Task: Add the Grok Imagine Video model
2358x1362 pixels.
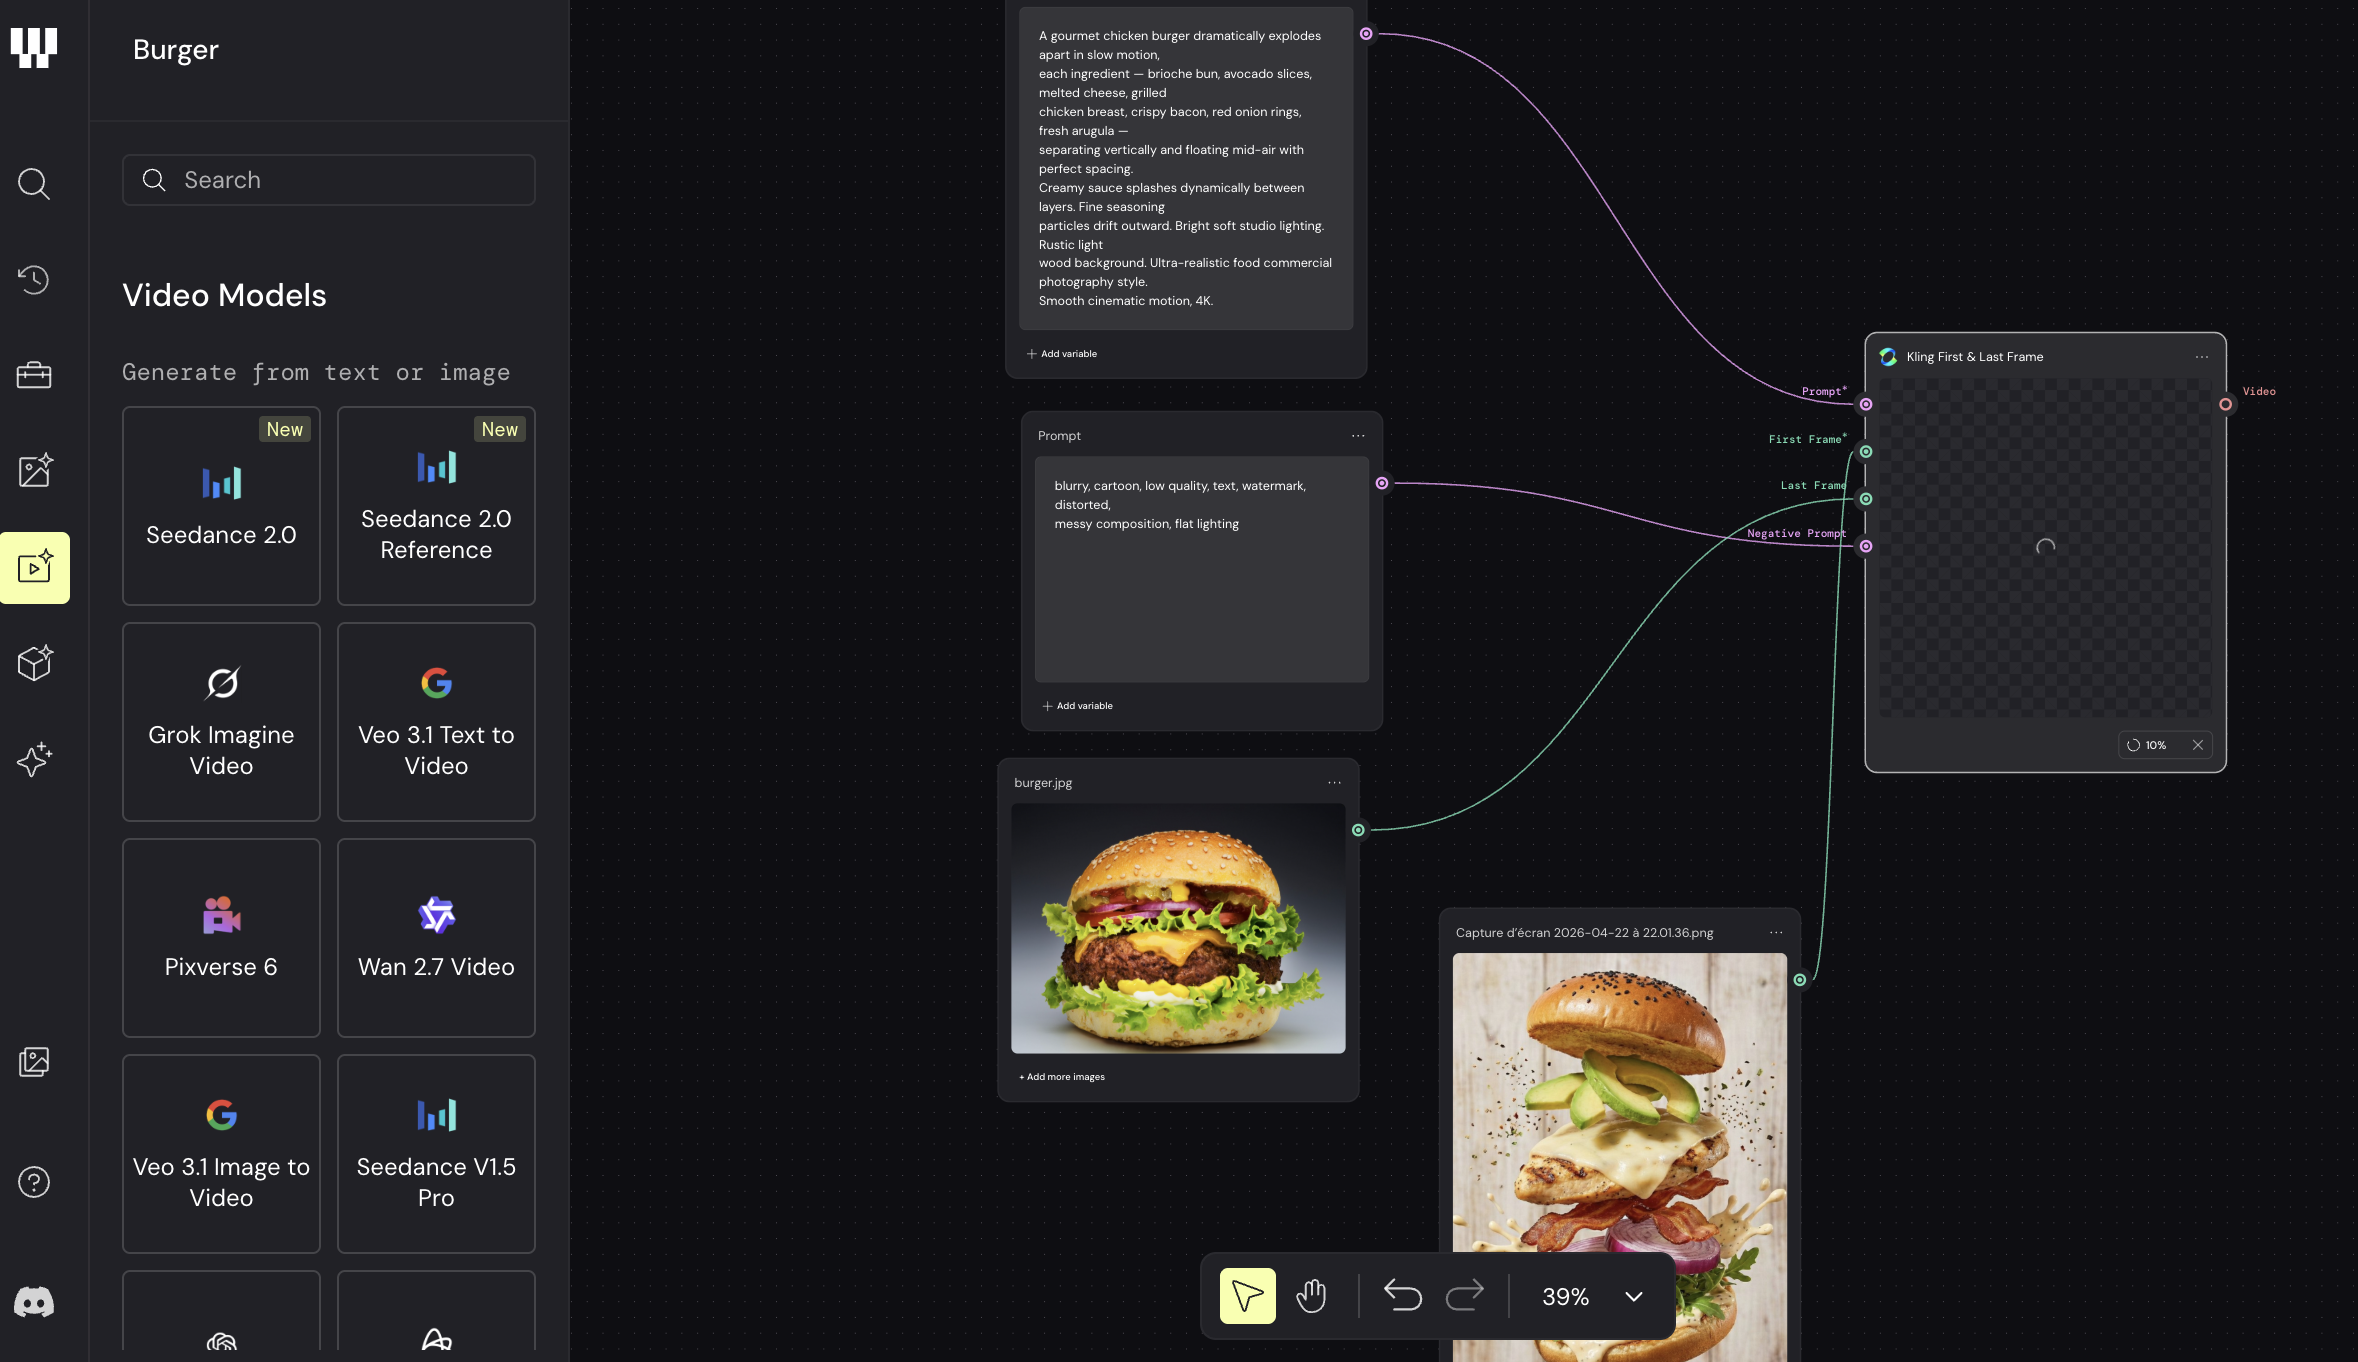Action: click(x=221, y=722)
